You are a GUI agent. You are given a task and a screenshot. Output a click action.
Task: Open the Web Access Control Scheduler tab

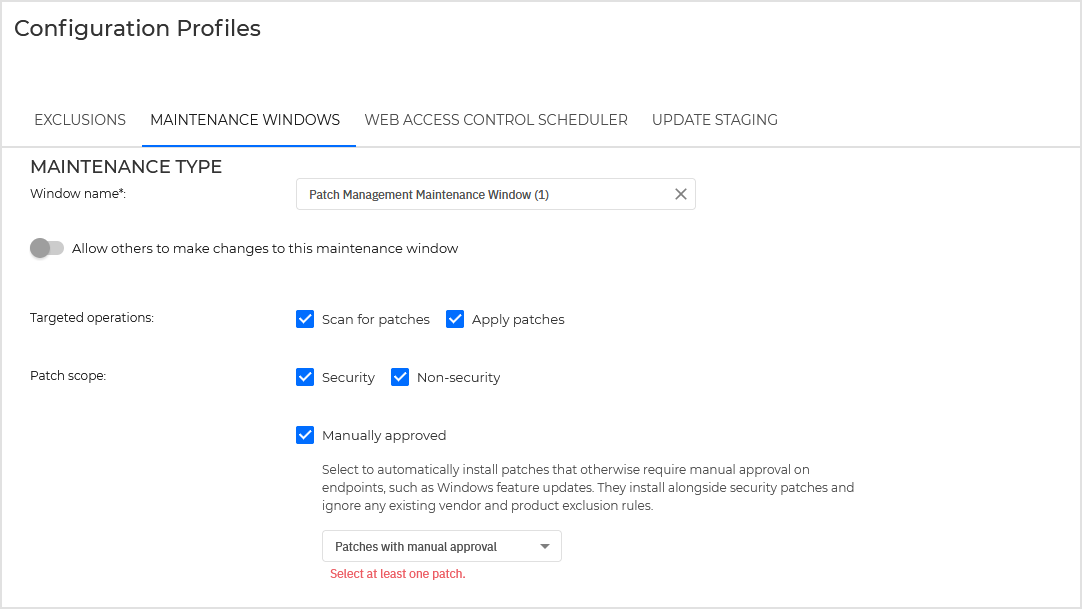click(x=496, y=119)
